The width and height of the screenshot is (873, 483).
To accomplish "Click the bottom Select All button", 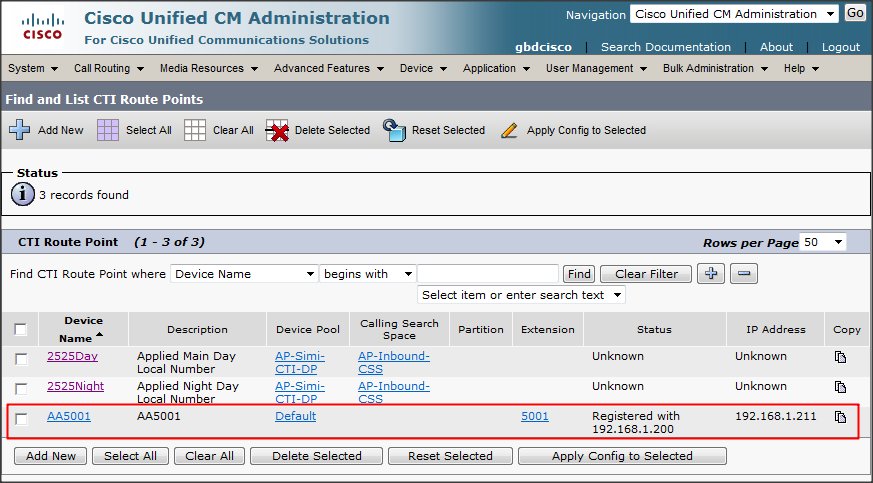I will pyautogui.click(x=131, y=456).
